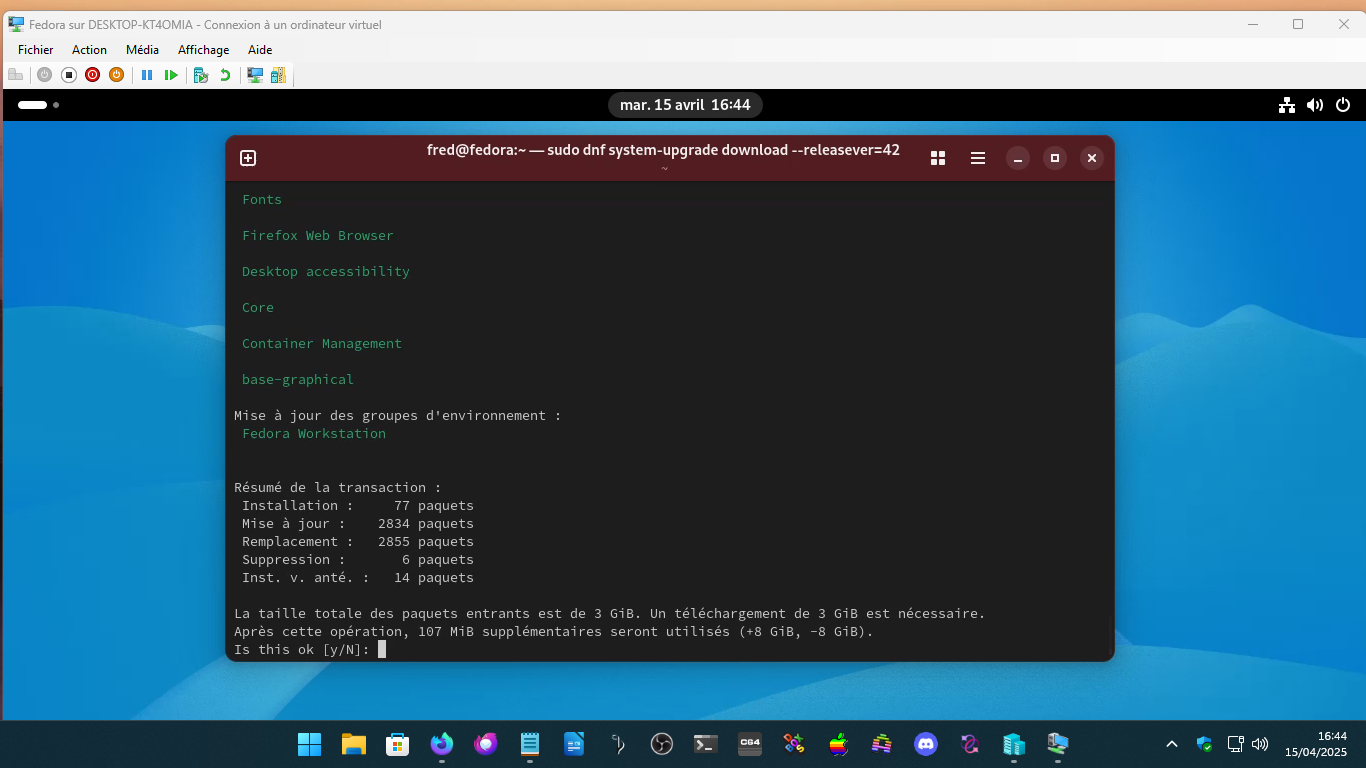Image resolution: width=1366 pixels, height=768 pixels.
Task: Show hidden system tray icons
Action: 1172,744
